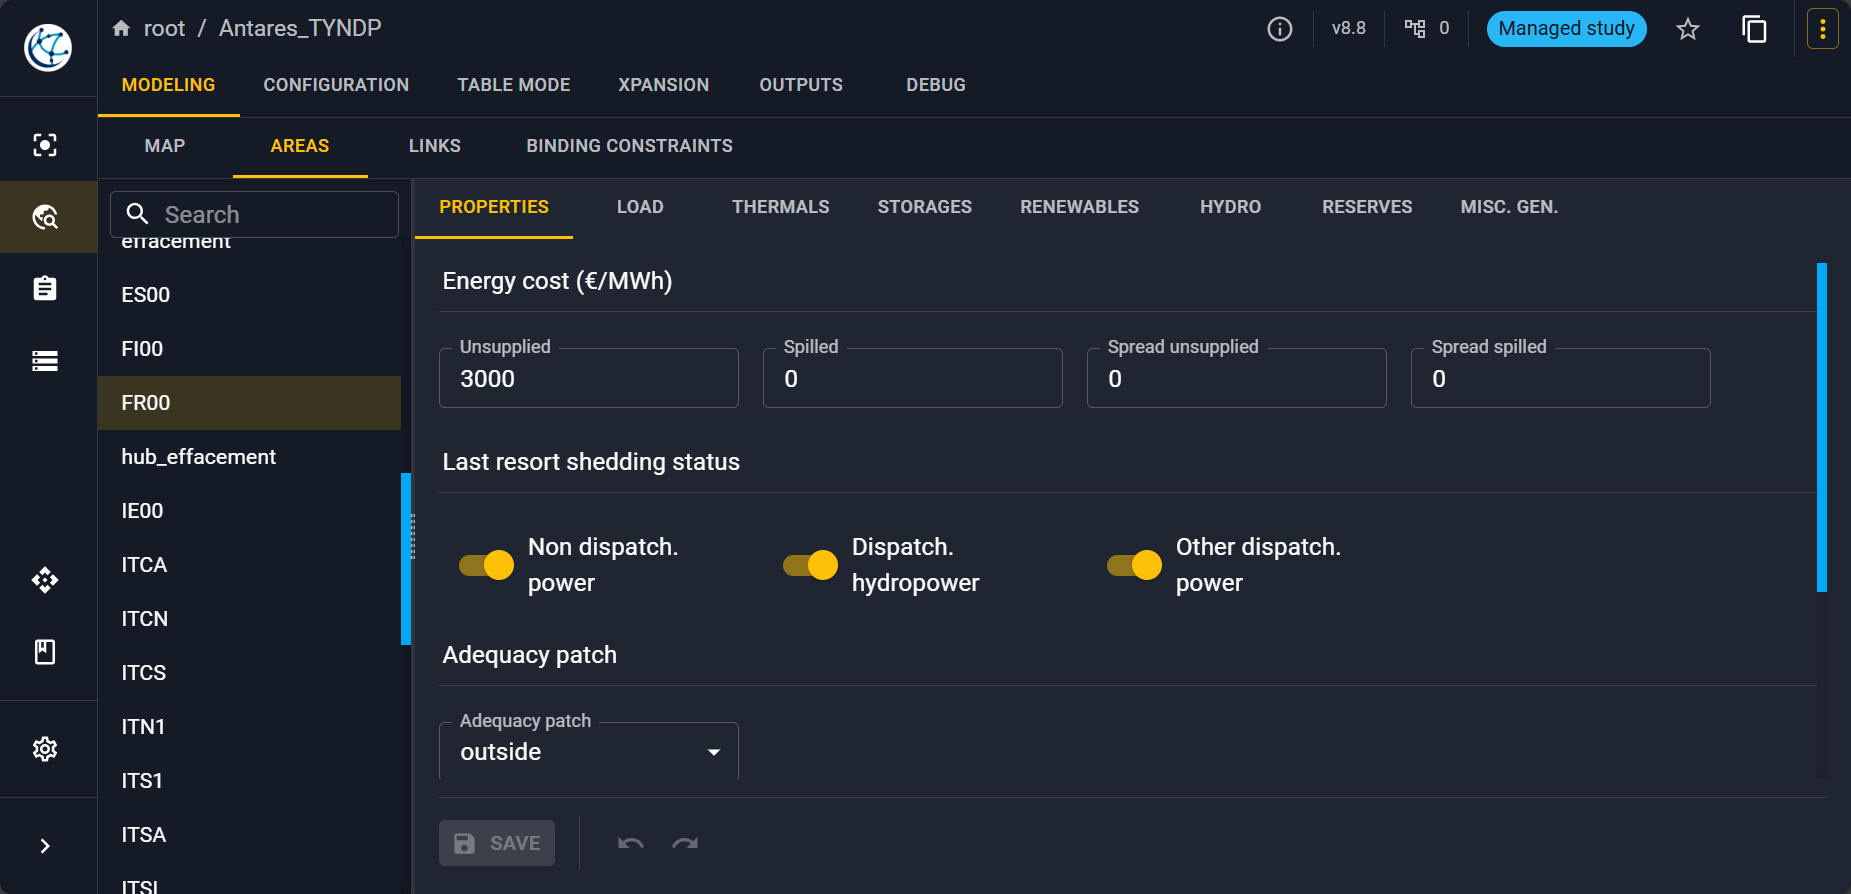Open the three-dot more options menu
This screenshot has height=894, width=1851.
(x=1823, y=29)
